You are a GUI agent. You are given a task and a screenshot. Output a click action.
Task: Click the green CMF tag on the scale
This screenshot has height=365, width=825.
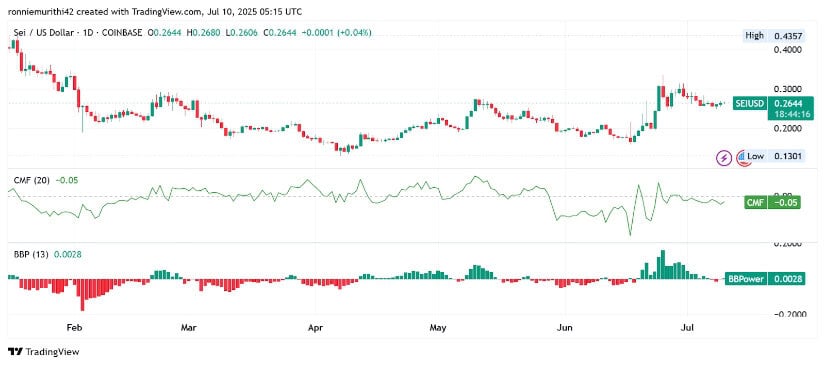[x=756, y=202]
